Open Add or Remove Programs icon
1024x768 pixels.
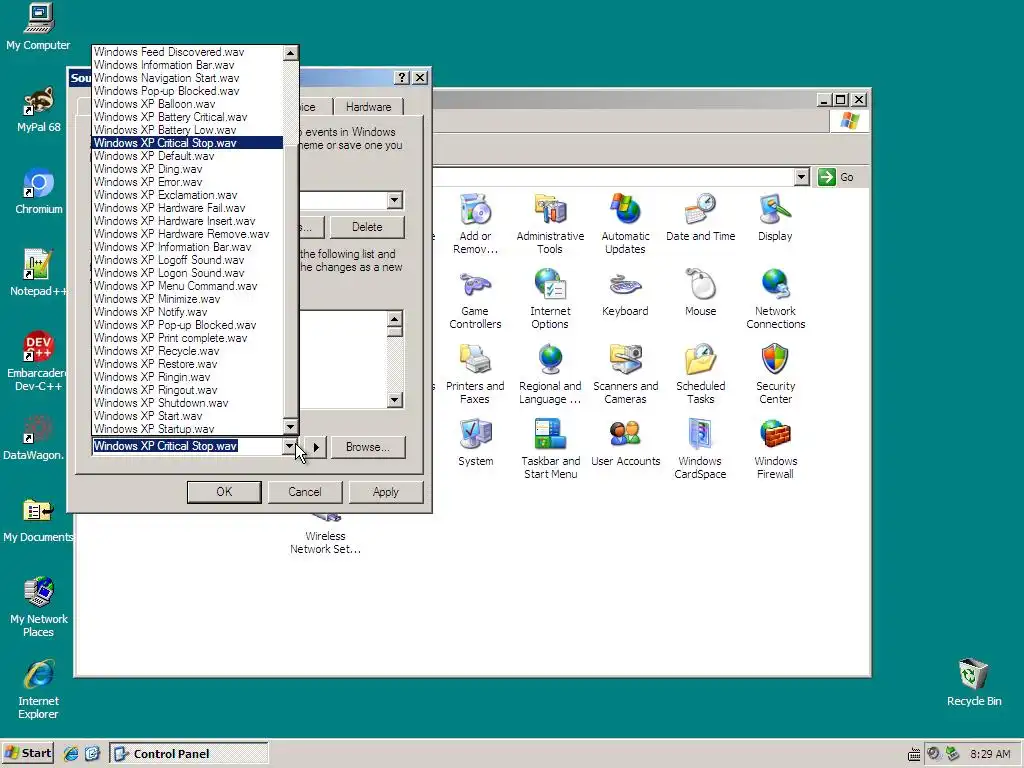(475, 223)
